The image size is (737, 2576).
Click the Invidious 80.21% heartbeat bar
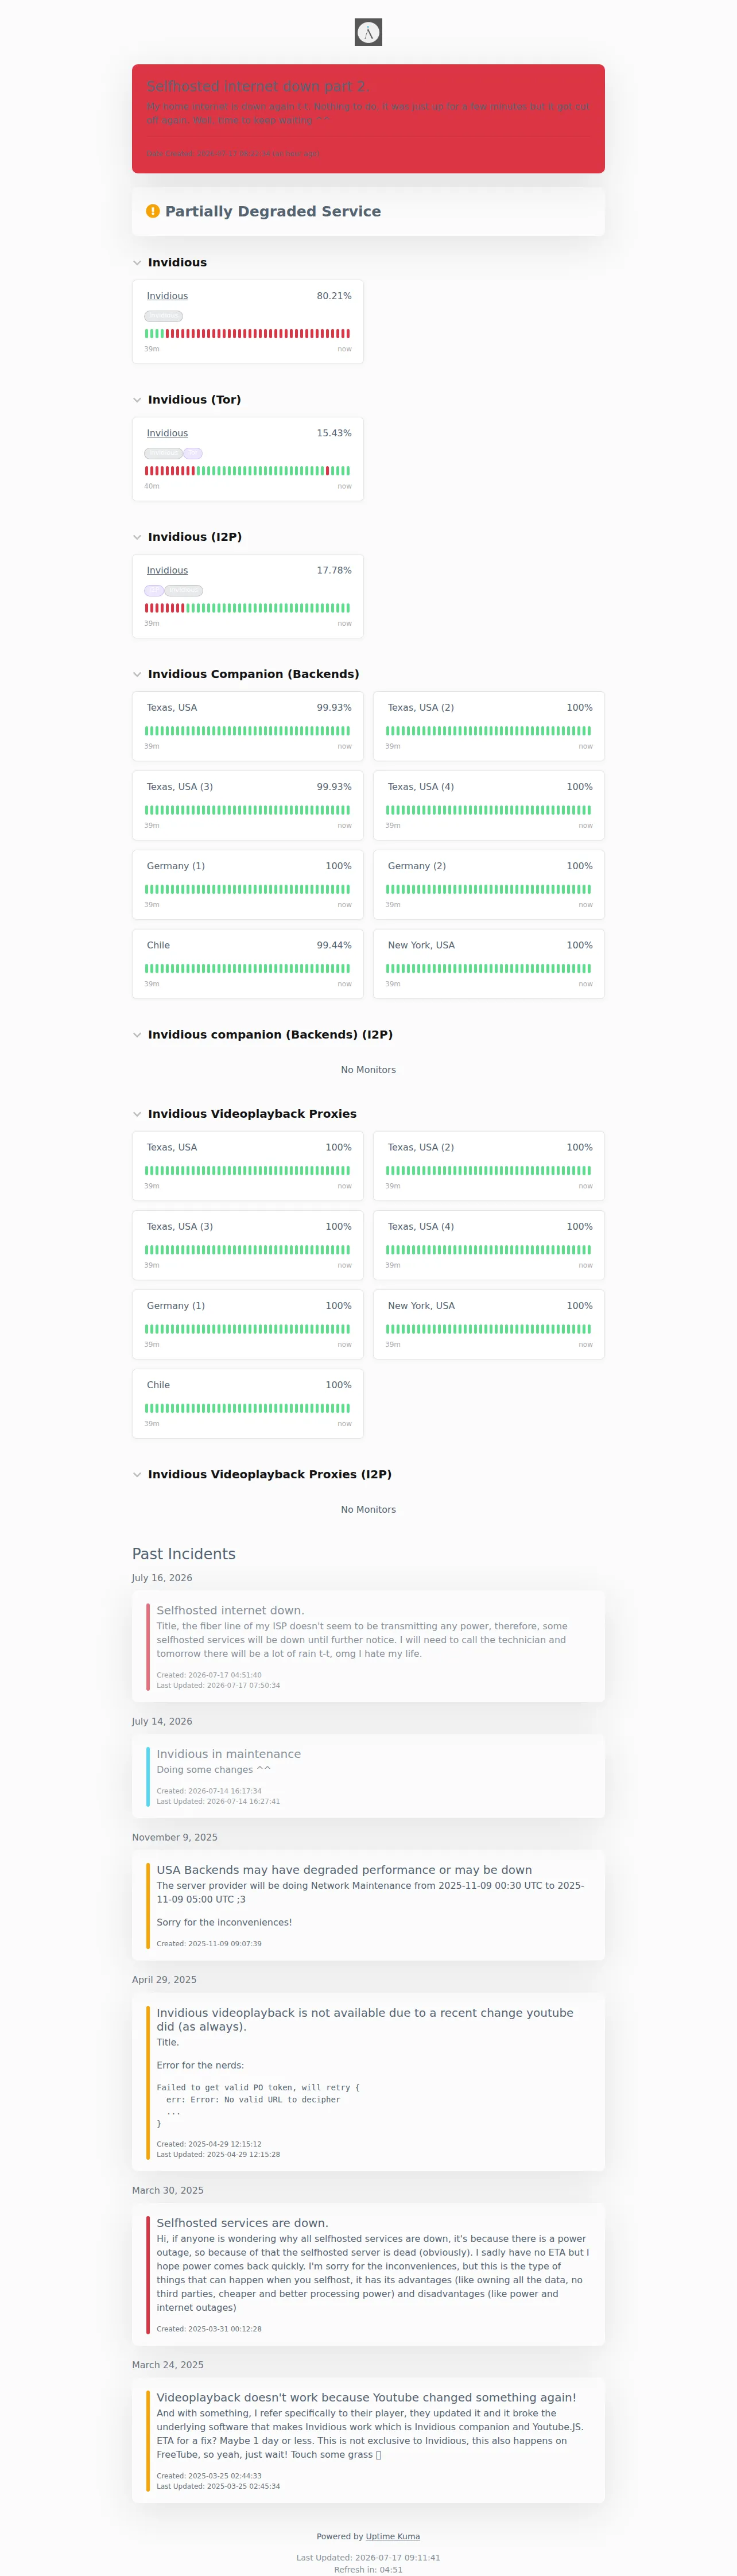[248, 334]
